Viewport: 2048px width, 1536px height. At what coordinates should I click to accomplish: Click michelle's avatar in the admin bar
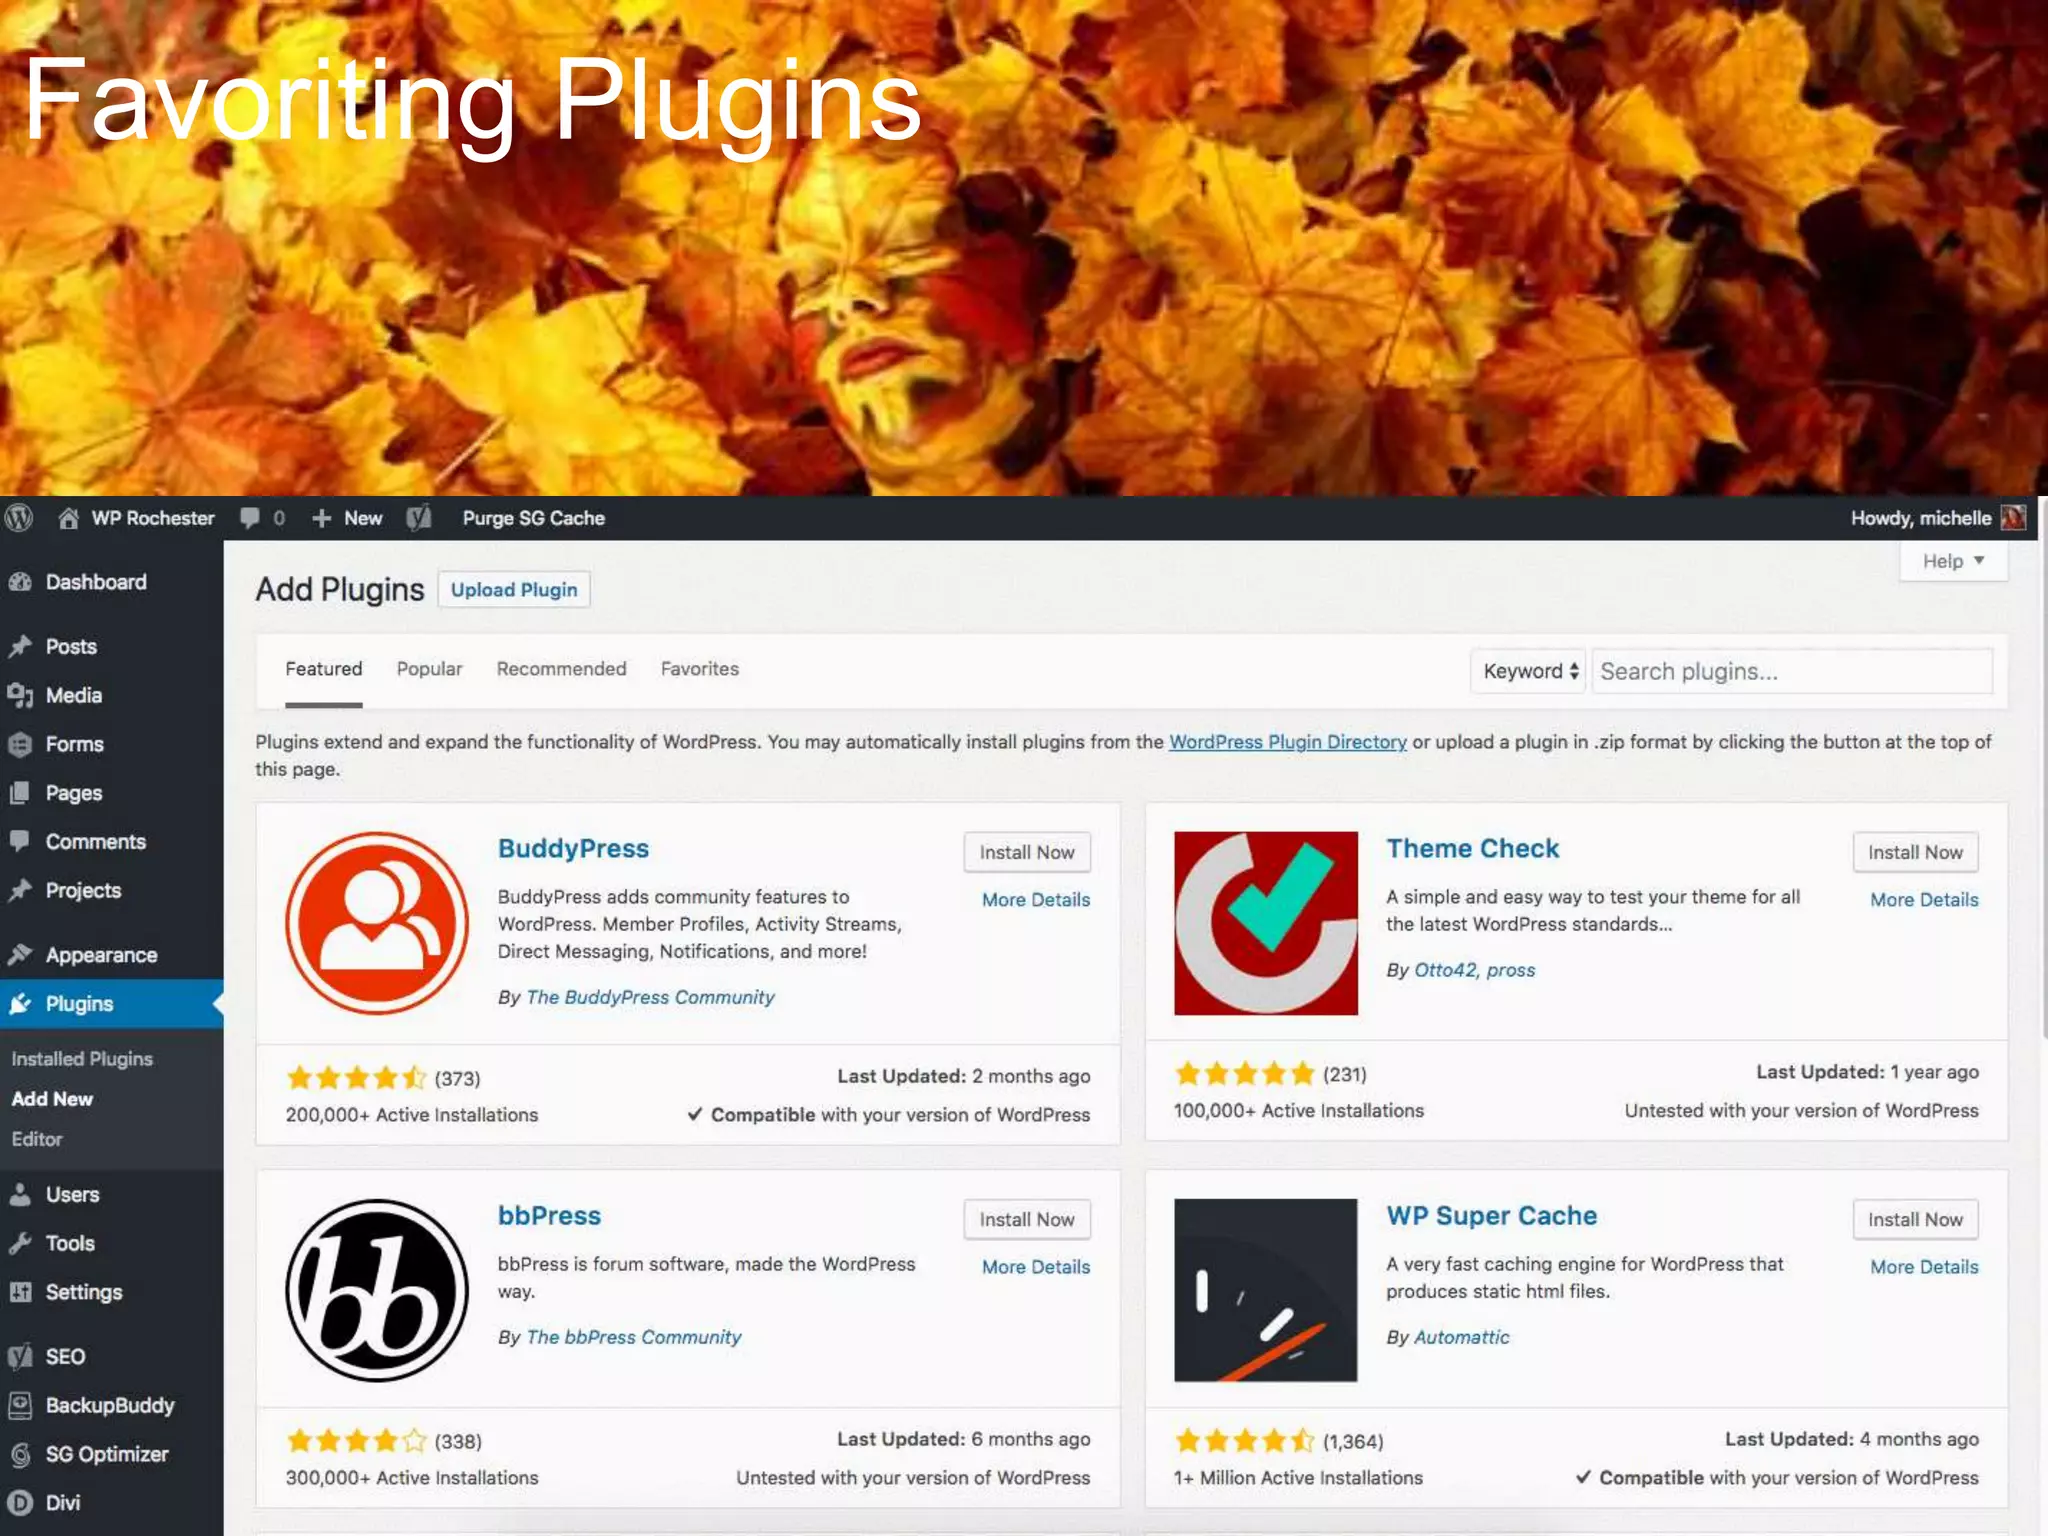click(x=2013, y=518)
